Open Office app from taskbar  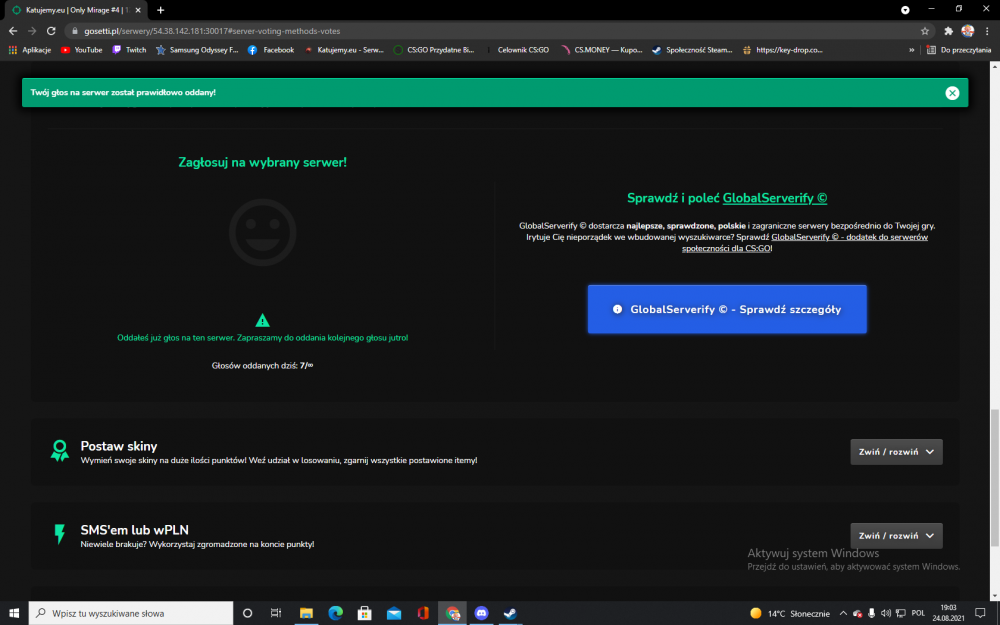(423, 614)
